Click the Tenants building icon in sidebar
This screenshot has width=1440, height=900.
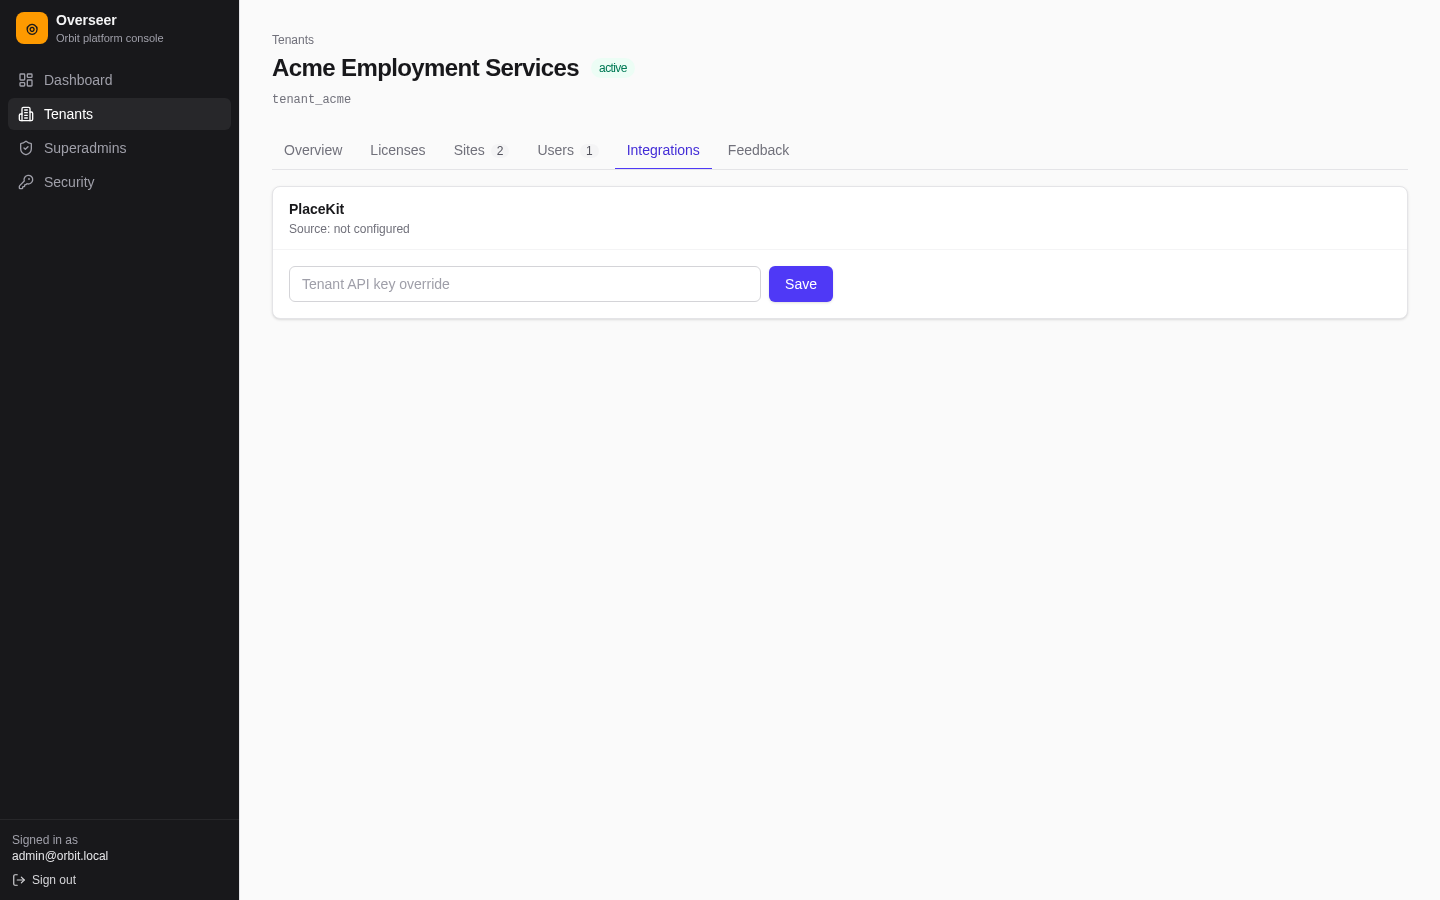(x=26, y=114)
